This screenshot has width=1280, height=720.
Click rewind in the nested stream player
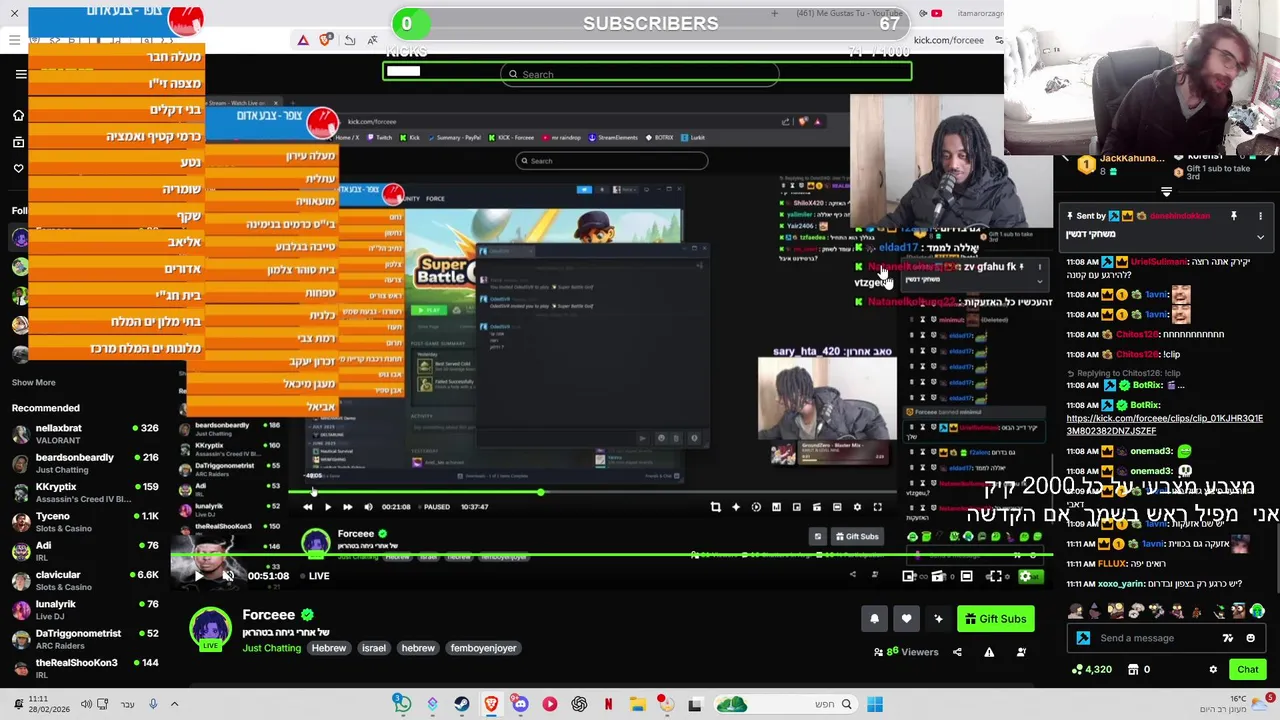click(307, 507)
